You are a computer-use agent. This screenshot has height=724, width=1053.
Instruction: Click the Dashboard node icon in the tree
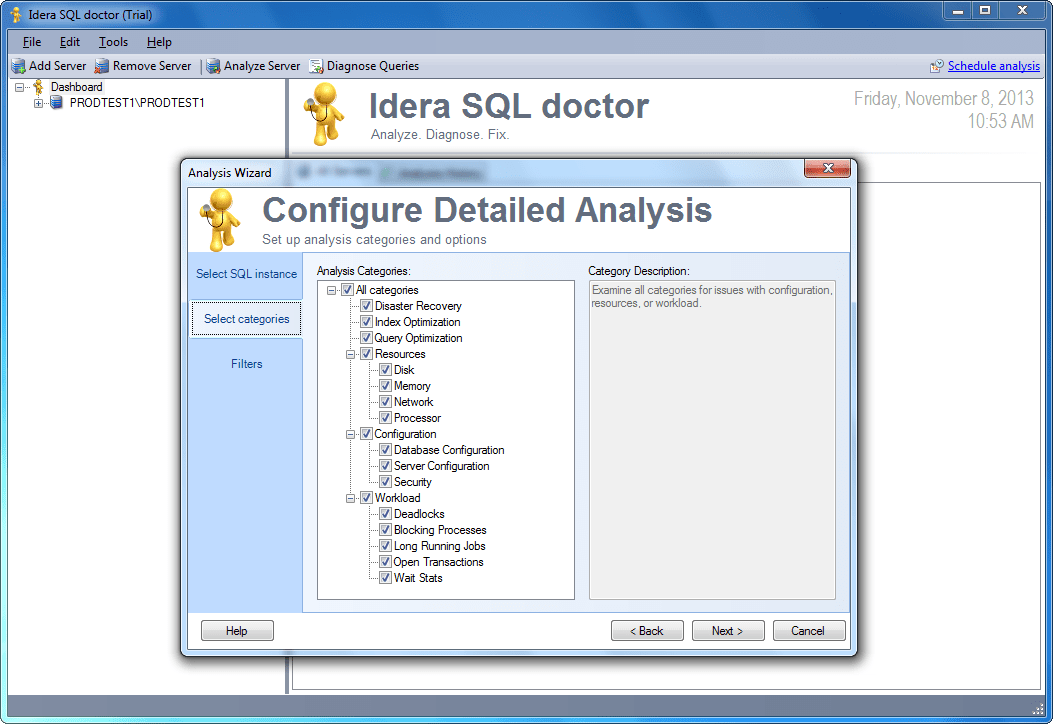(40, 86)
